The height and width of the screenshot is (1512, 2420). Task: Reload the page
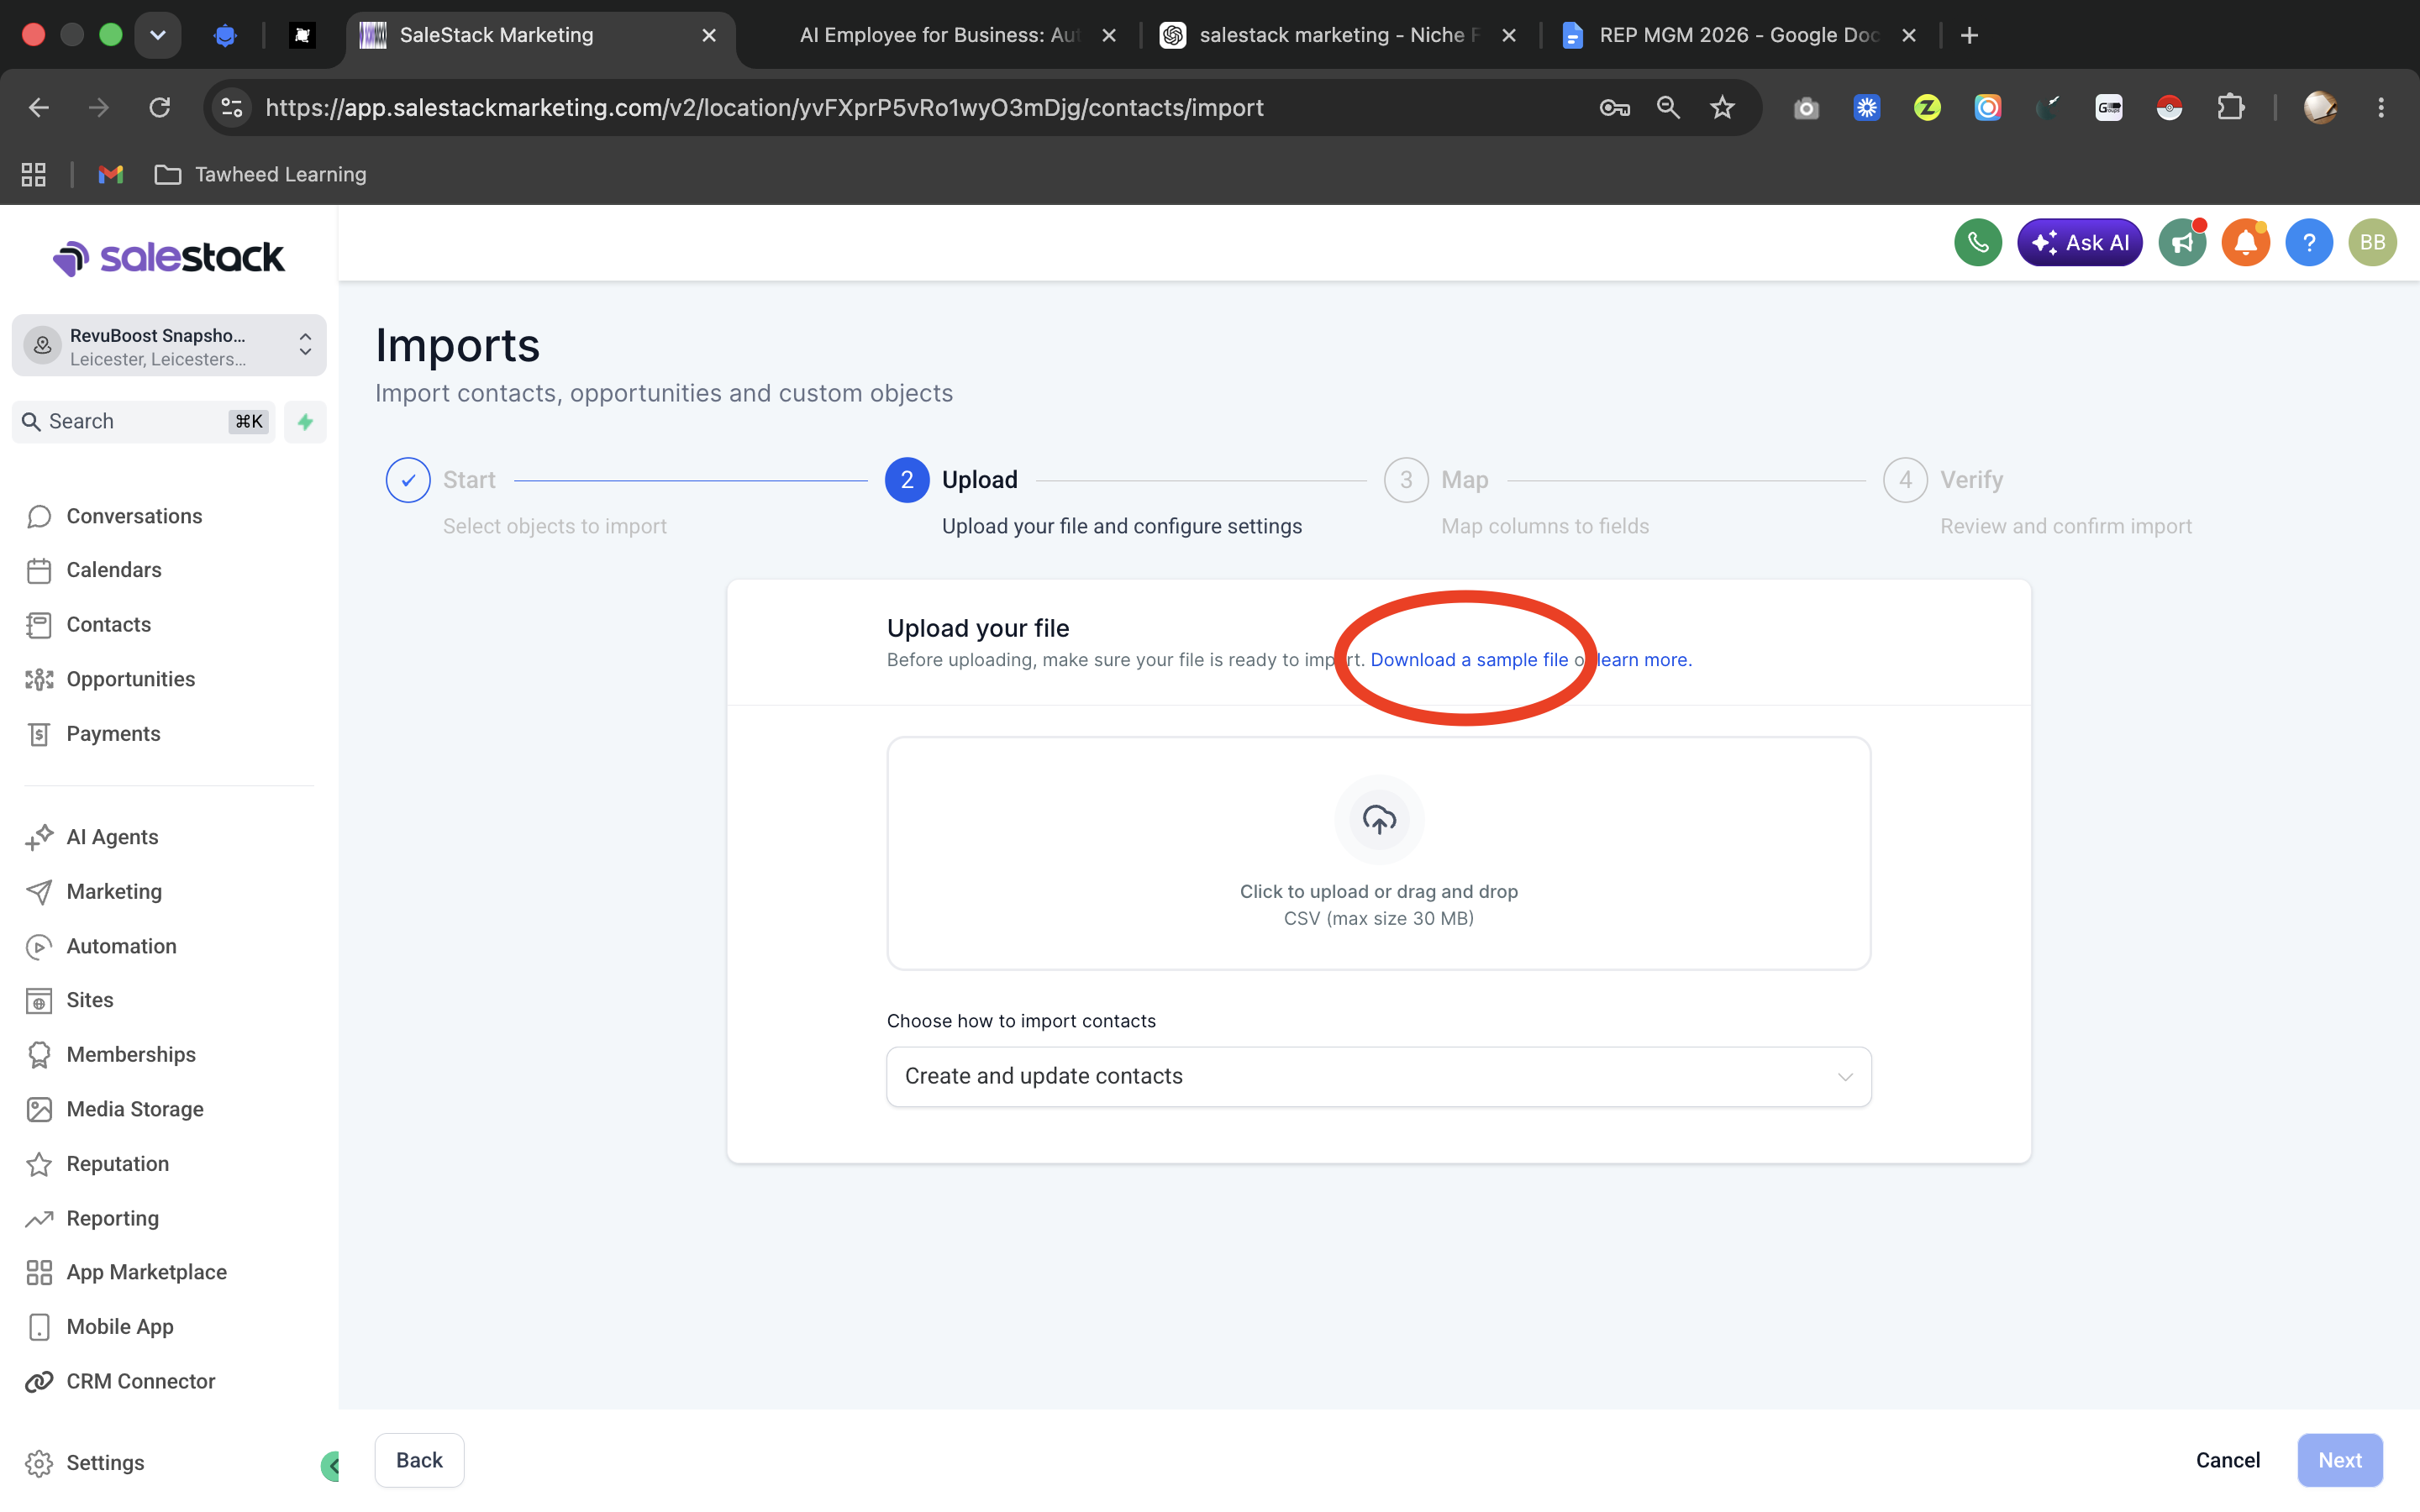159,108
